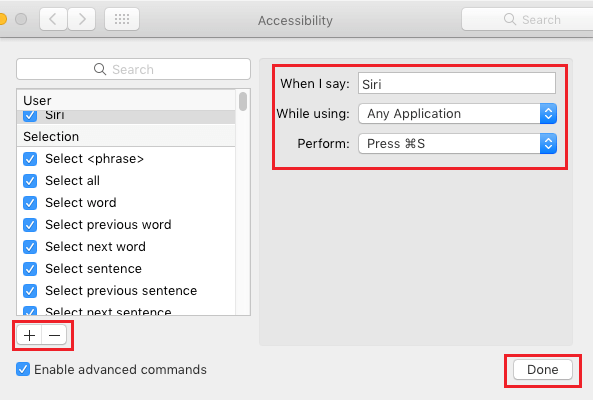Select the 'Select word' command text
593x400 pixels.
tap(81, 203)
